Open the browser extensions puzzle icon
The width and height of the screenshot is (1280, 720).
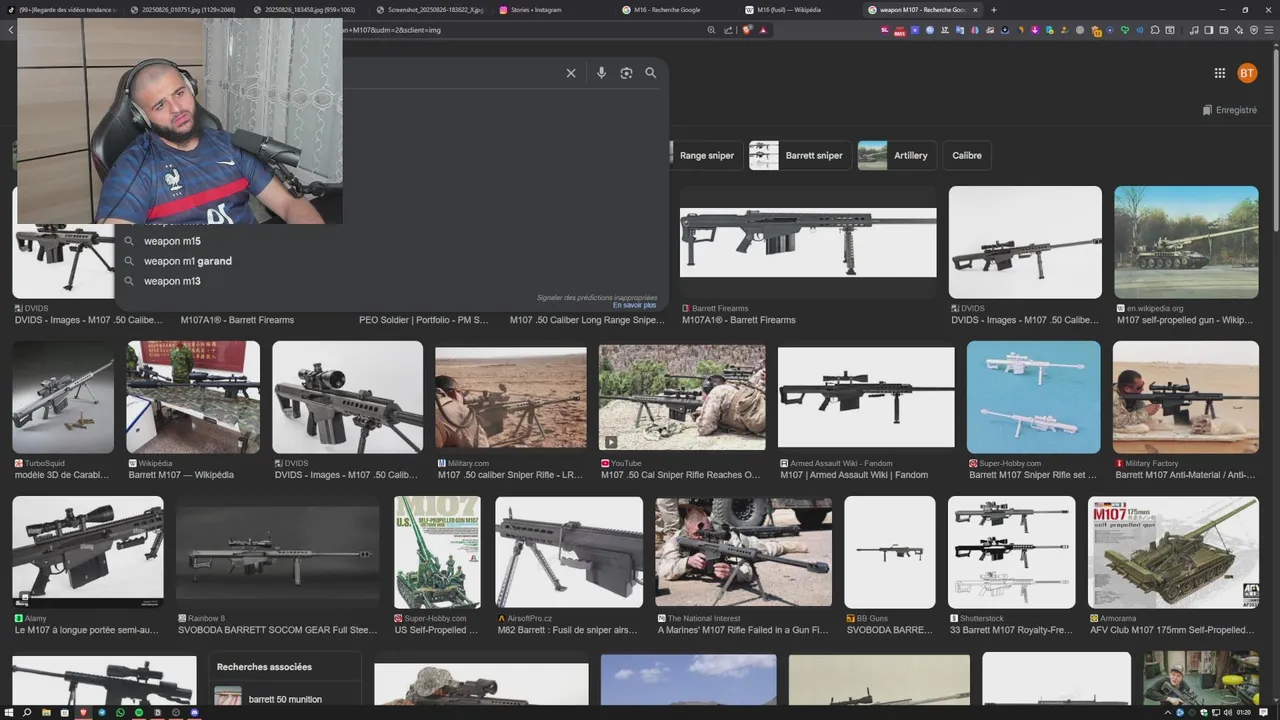click(1155, 30)
